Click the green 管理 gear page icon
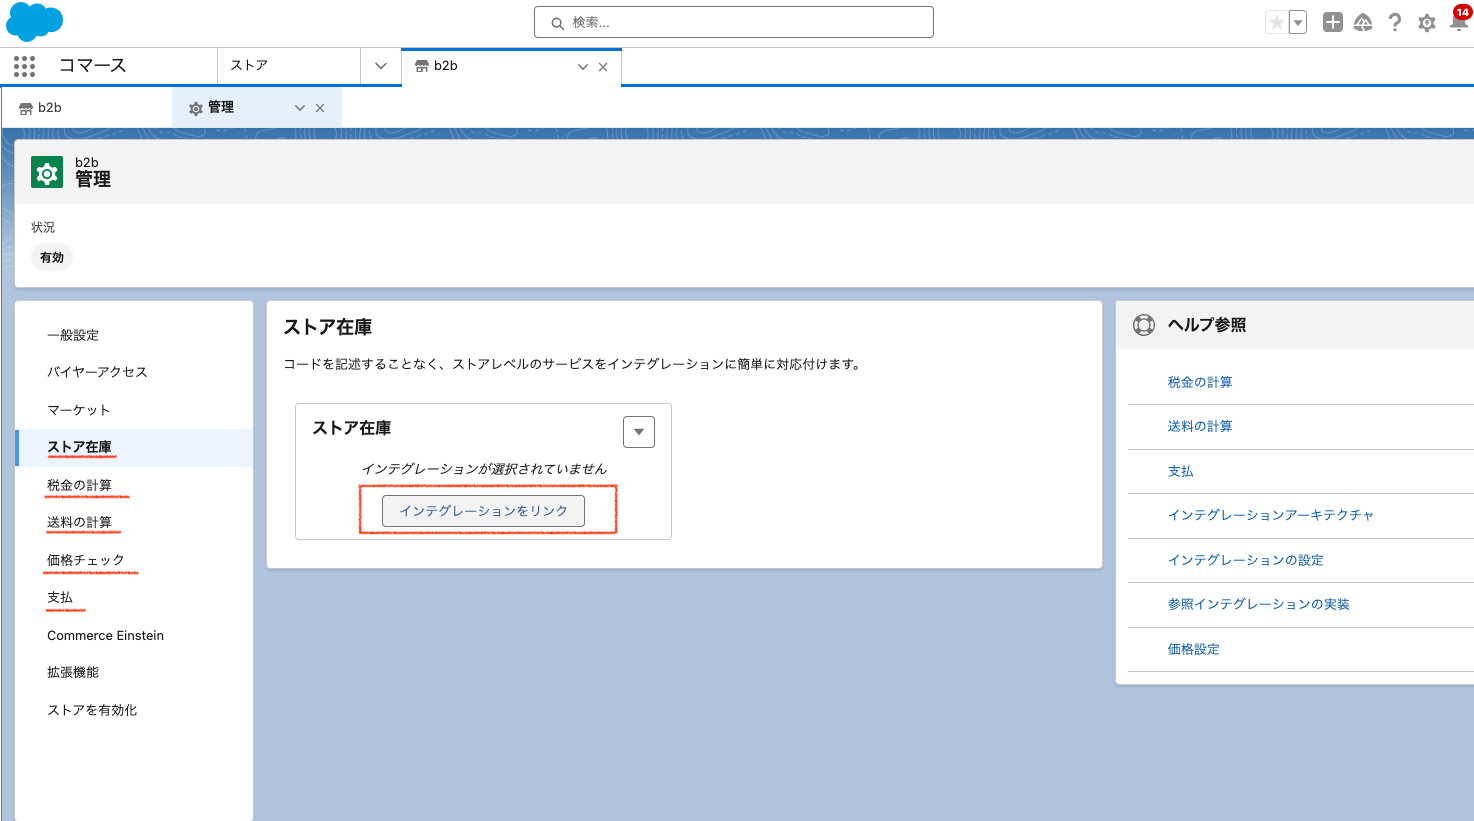The height and width of the screenshot is (821, 1474). (x=47, y=171)
